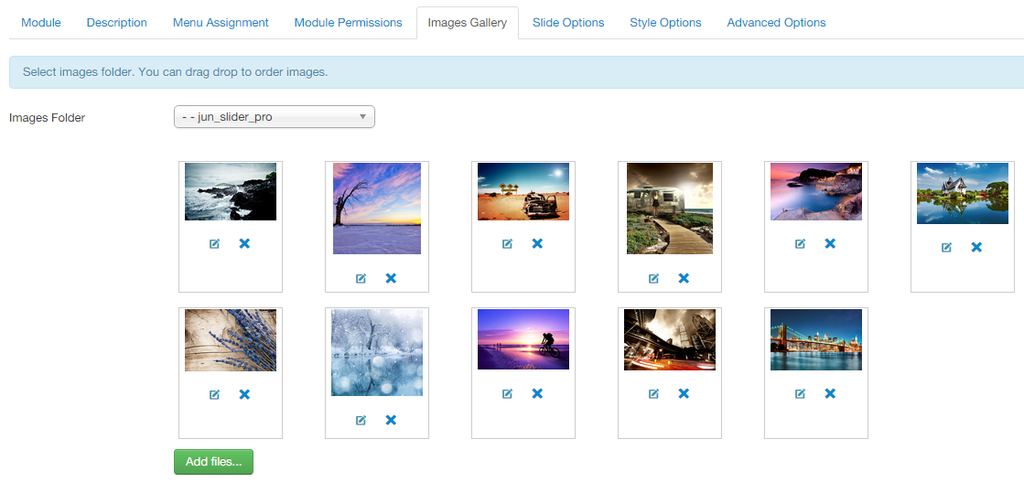1024x482 pixels.
Task: Edit the desert vintage car image
Action: [507, 244]
